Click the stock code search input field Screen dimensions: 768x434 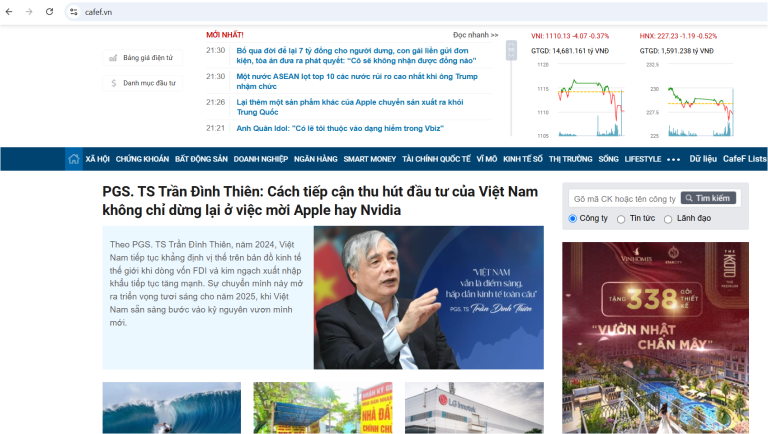coord(624,198)
